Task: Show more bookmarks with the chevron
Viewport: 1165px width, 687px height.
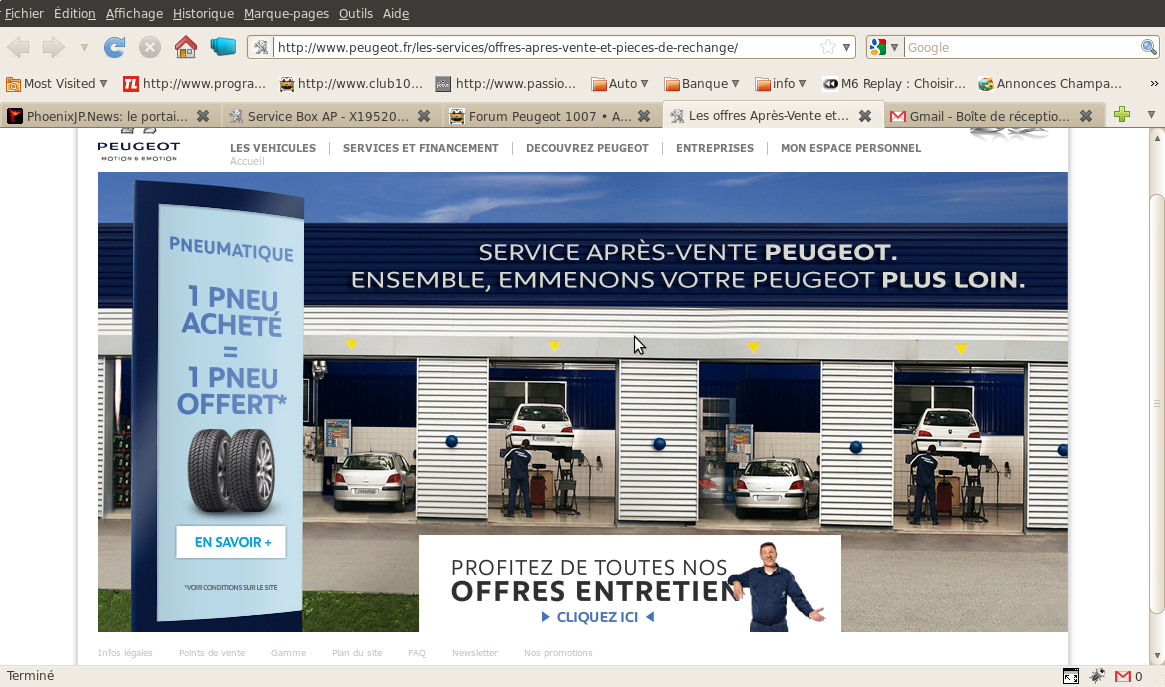Action: click(x=1154, y=84)
